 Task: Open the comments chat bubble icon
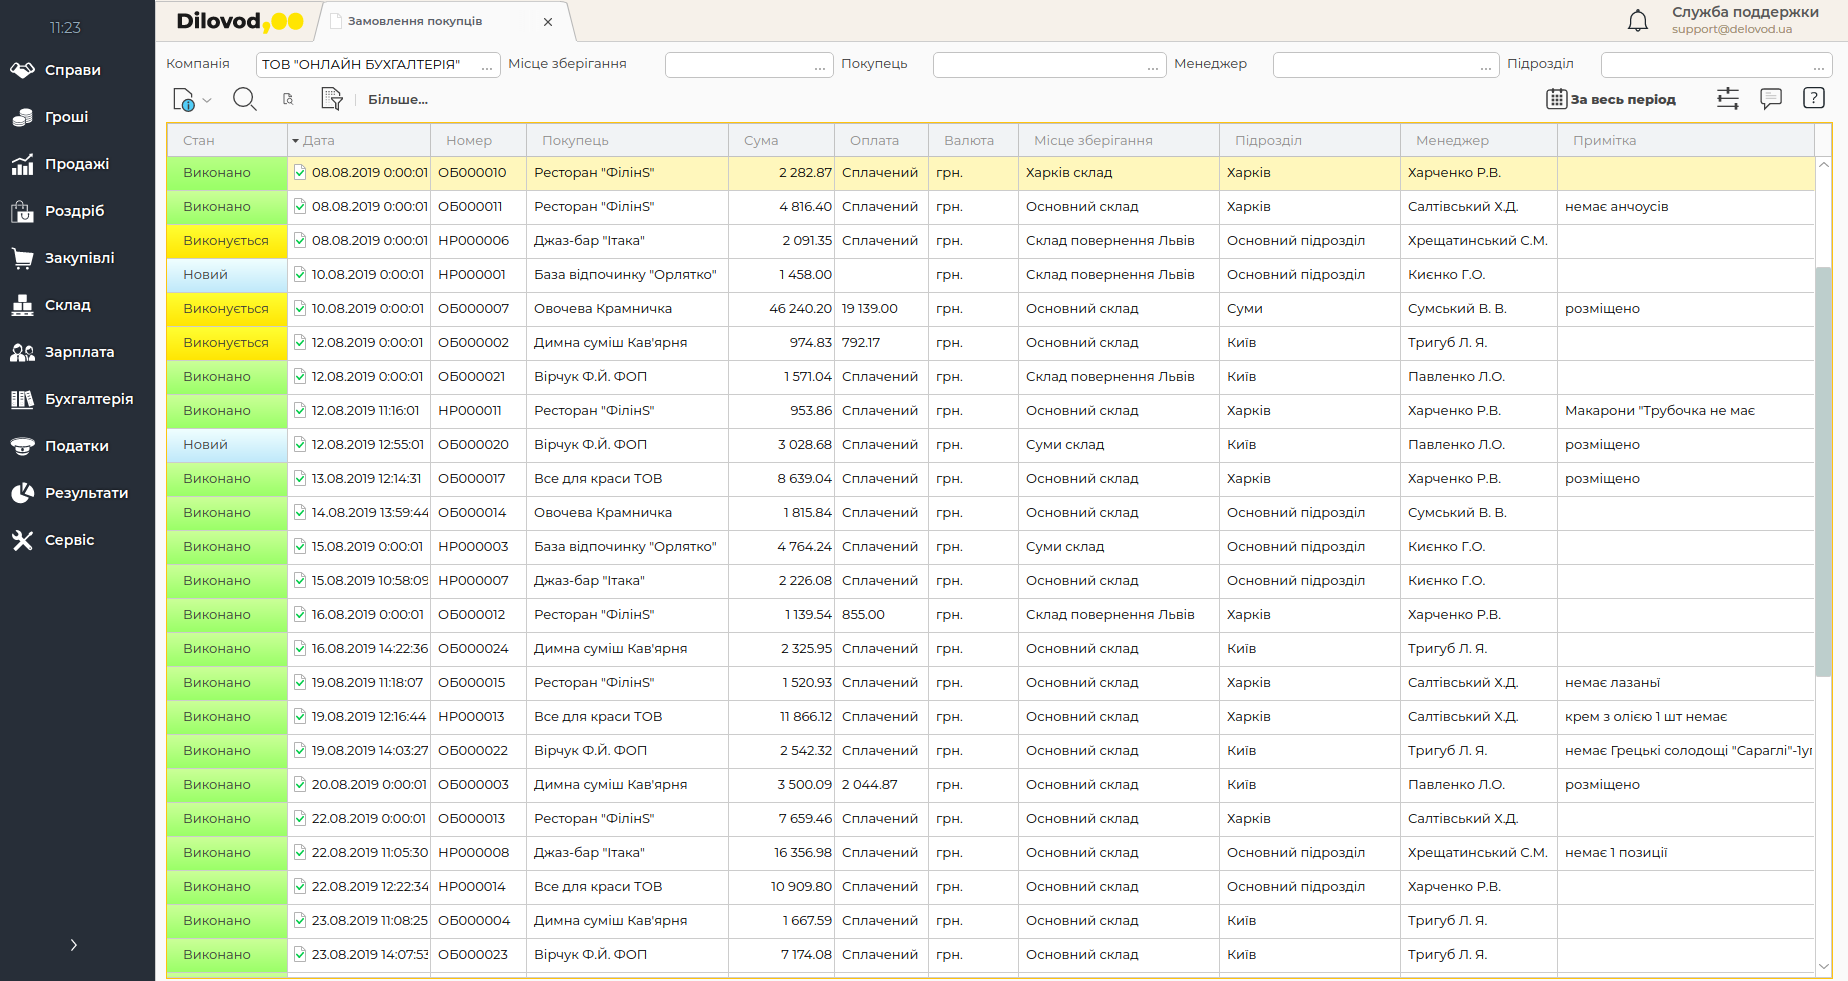(x=1770, y=99)
